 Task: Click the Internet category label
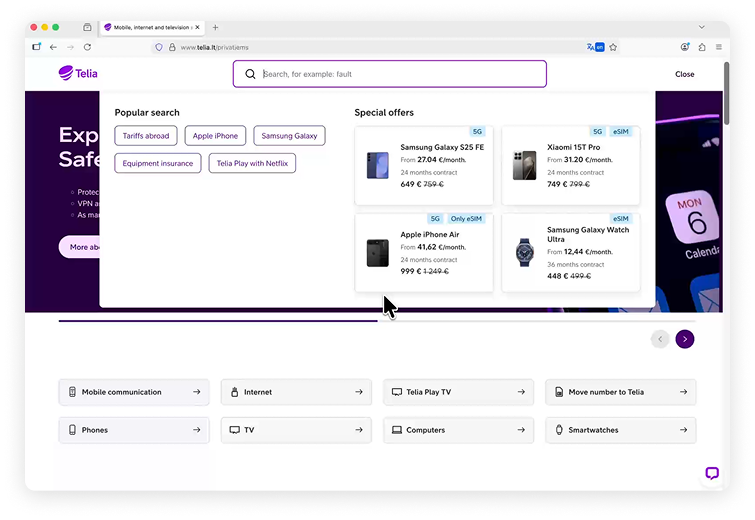pos(258,392)
